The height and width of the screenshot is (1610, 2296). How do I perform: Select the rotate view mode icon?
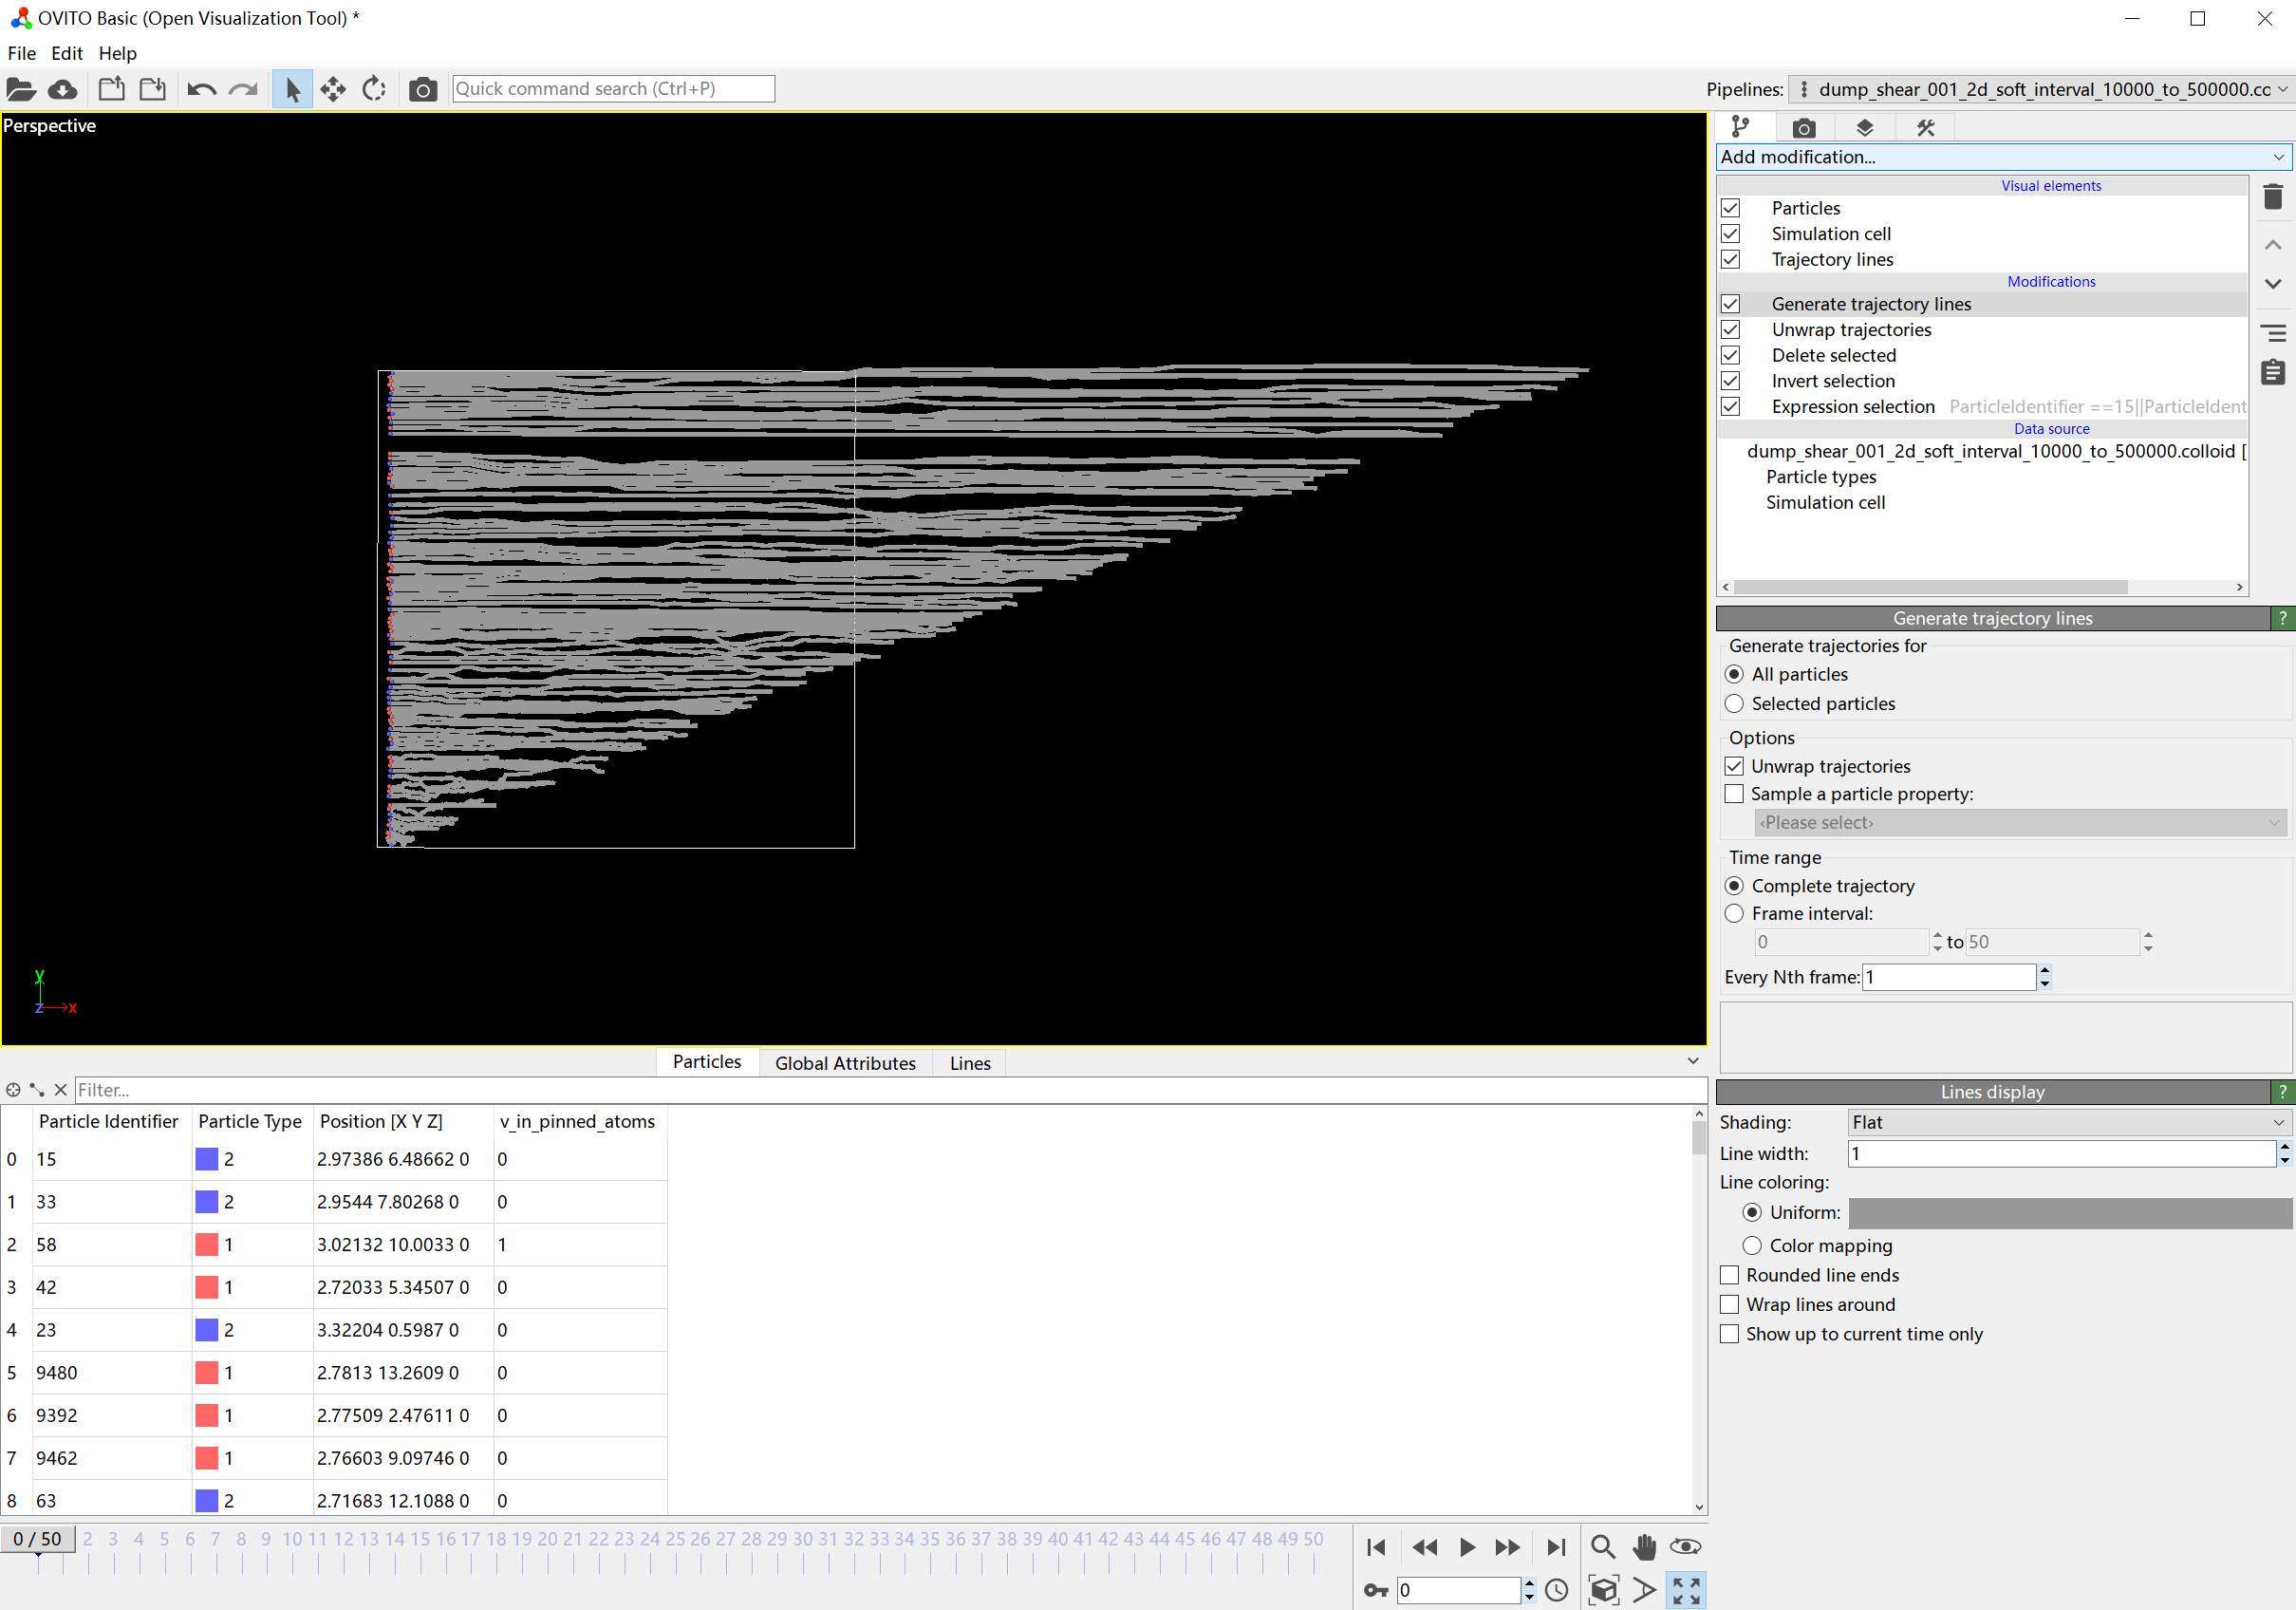tap(373, 90)
